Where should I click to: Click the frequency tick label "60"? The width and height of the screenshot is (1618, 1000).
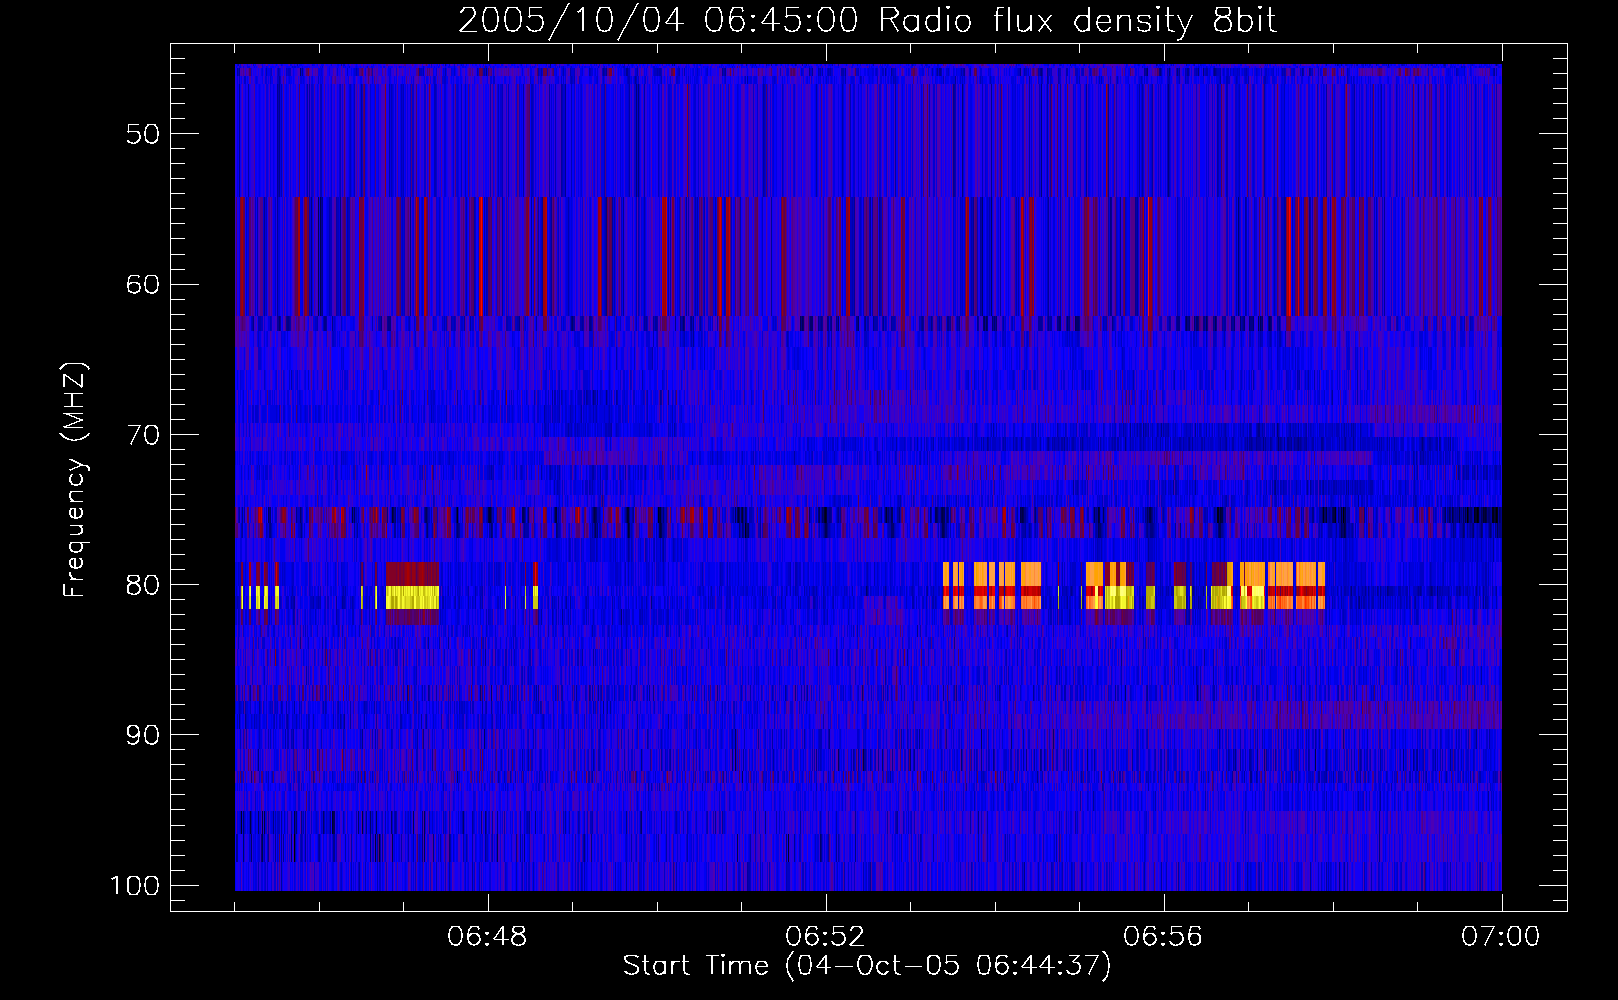[x=143, y=284]
